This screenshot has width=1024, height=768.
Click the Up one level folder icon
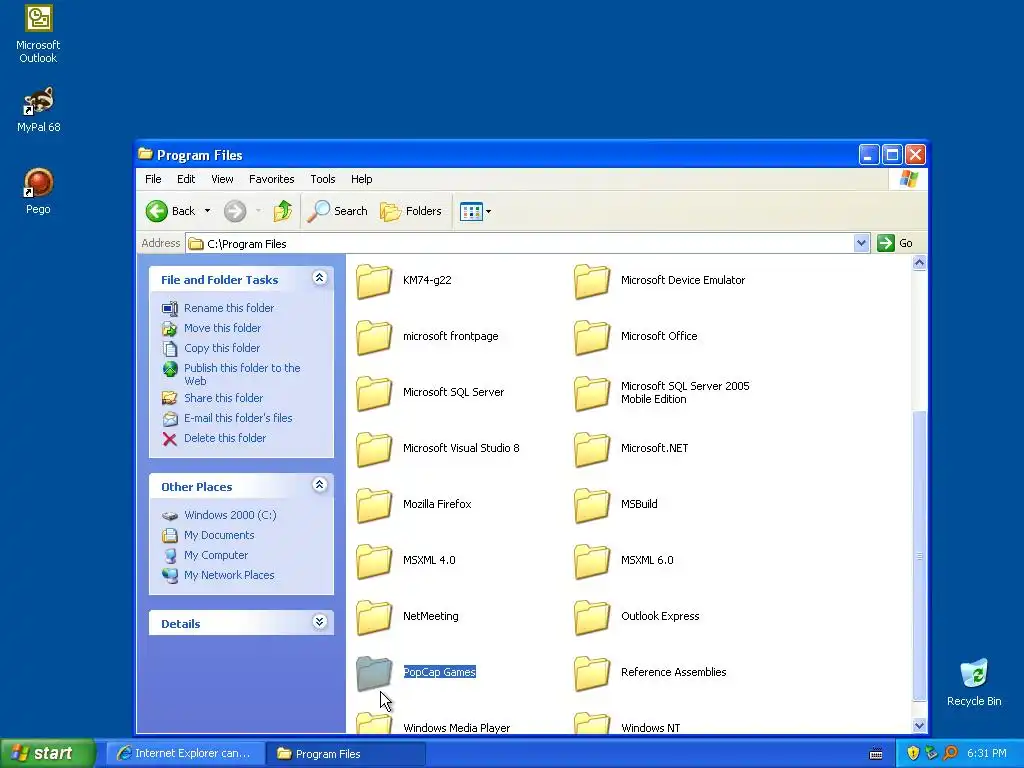pyautogui.click(x=282, y=211)
